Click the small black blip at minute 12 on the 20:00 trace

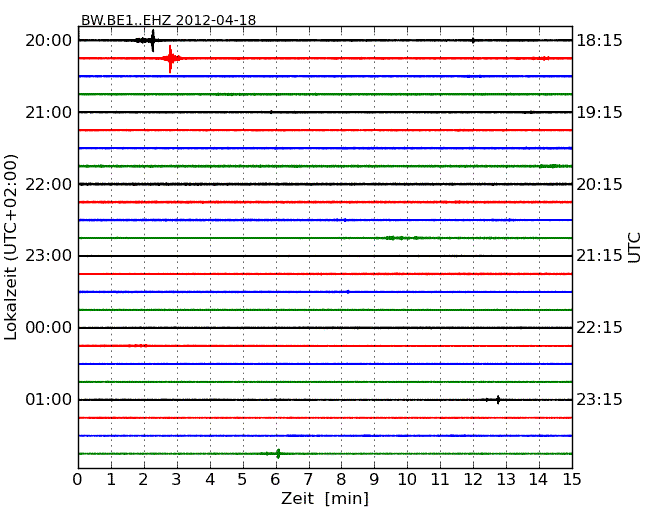(473, 40)
